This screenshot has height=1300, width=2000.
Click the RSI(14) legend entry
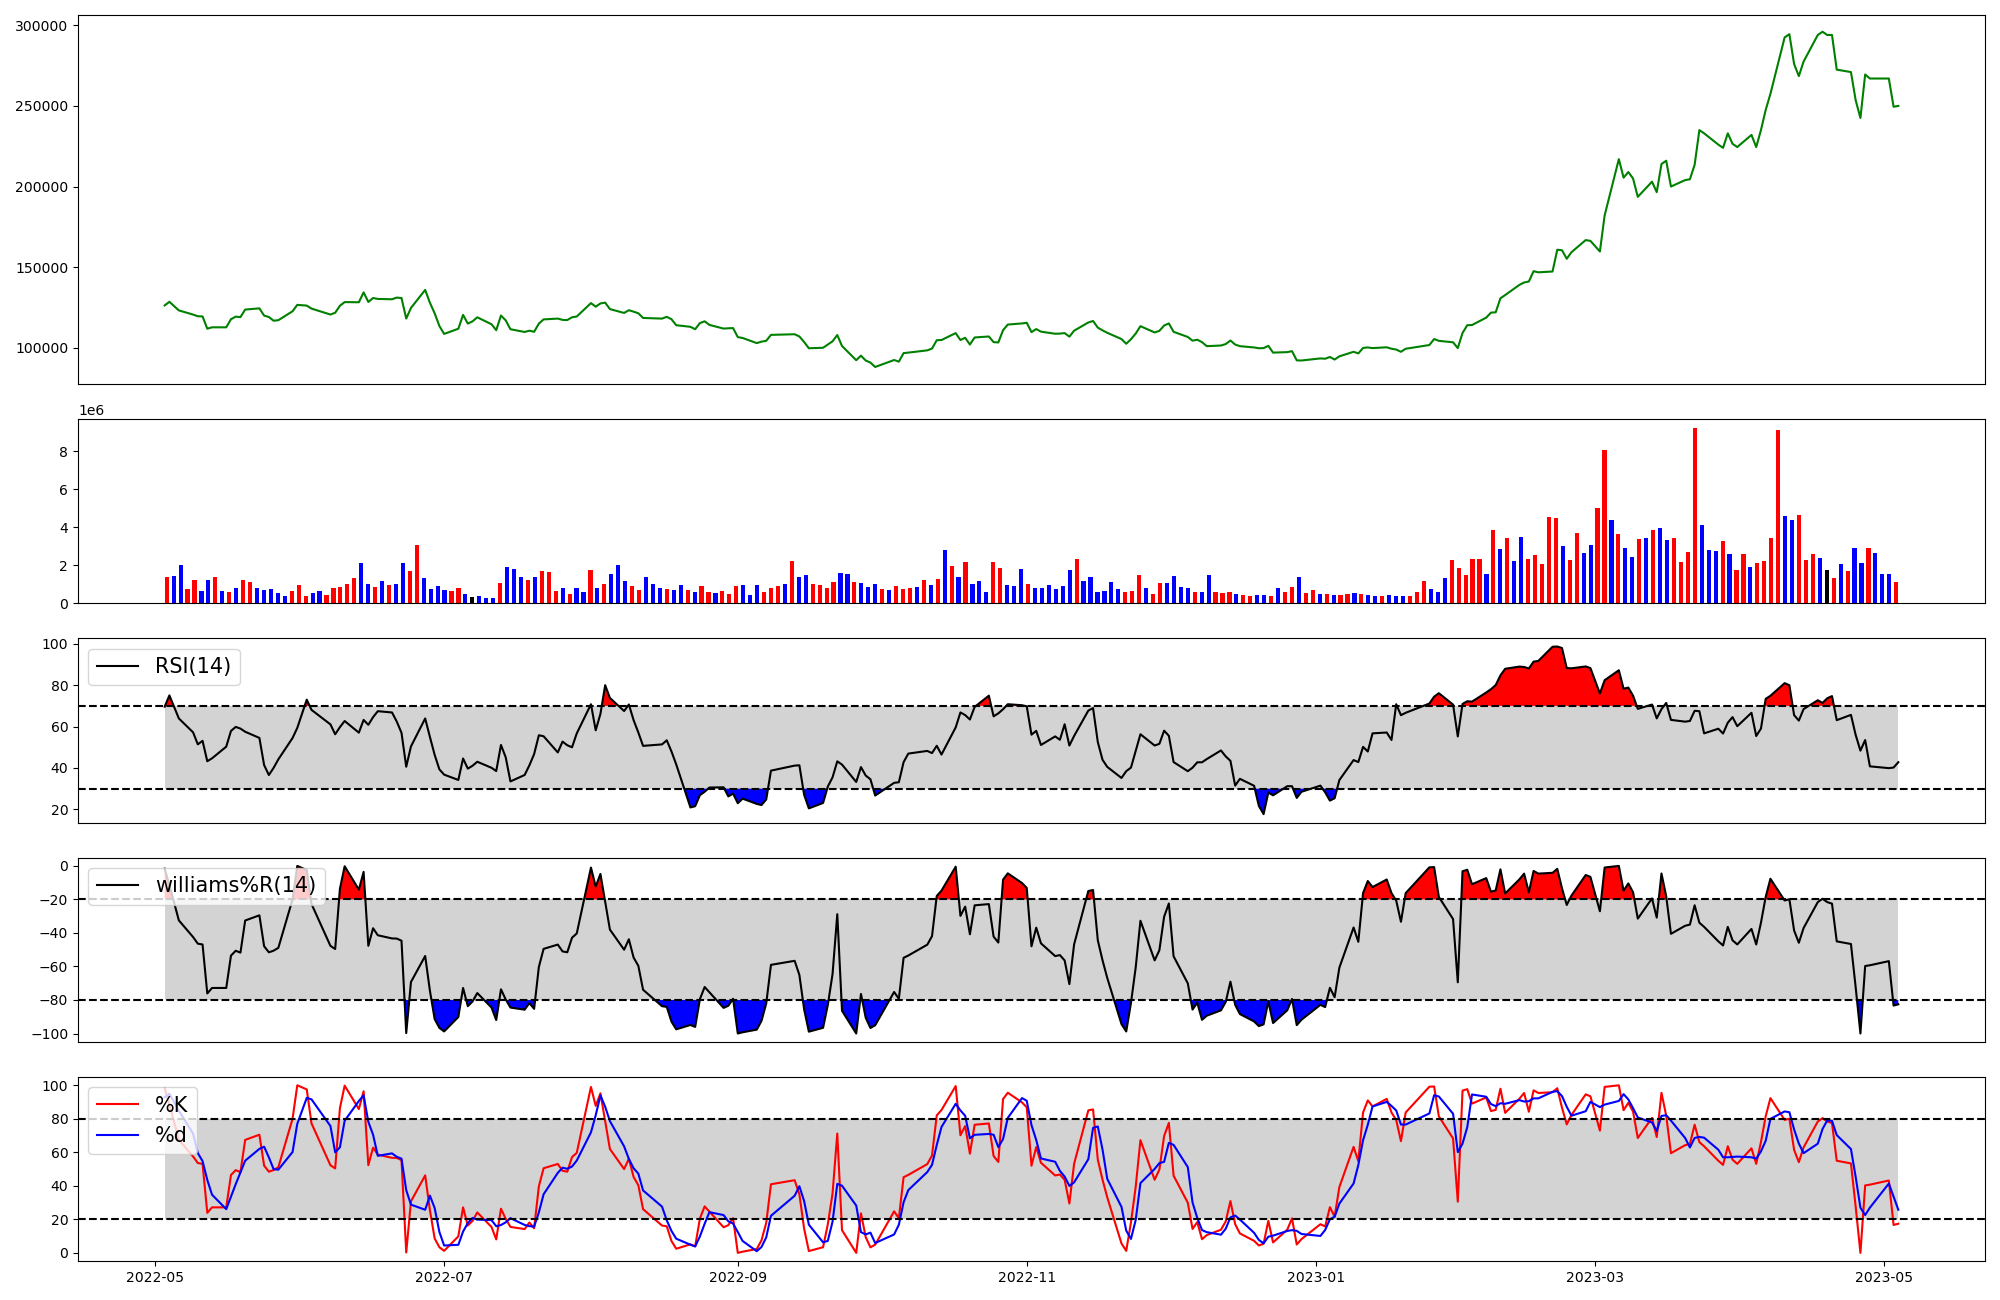pos(192,666)
